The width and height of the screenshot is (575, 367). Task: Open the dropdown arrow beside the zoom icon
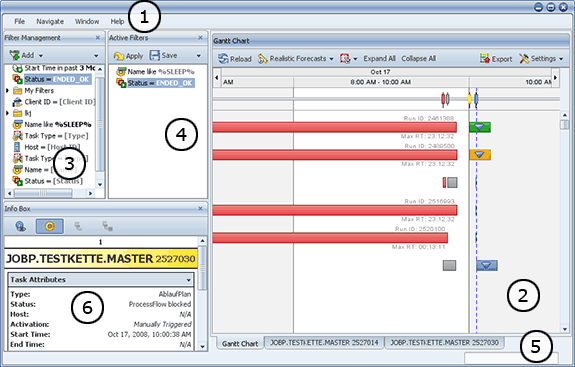point(355,59)
